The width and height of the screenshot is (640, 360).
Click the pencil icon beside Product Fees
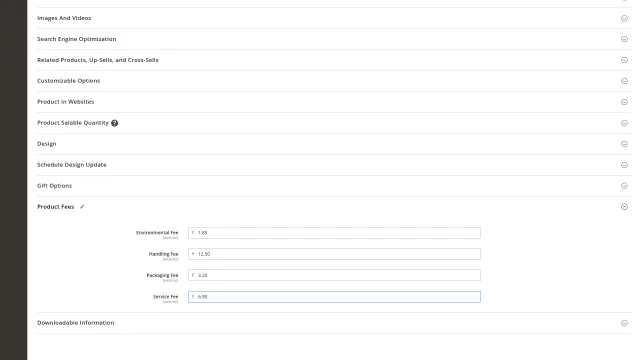pos(82,207)
